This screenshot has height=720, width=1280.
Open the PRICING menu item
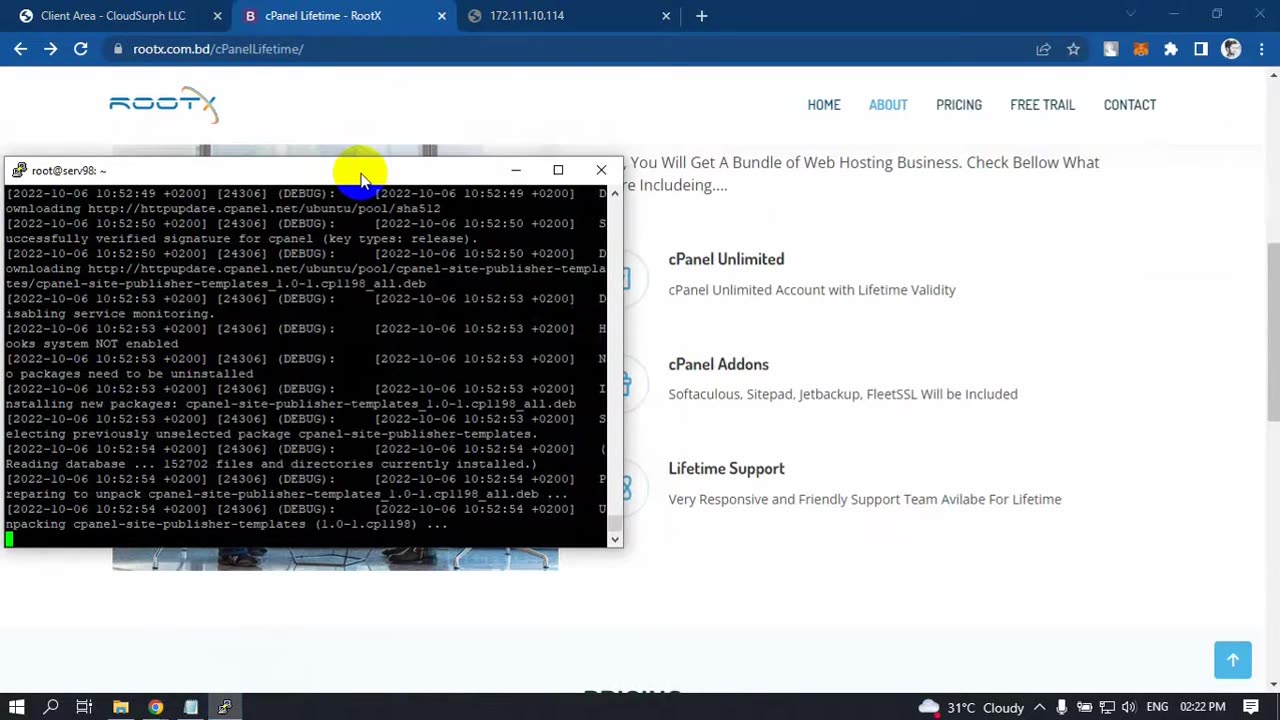(959, 105)
